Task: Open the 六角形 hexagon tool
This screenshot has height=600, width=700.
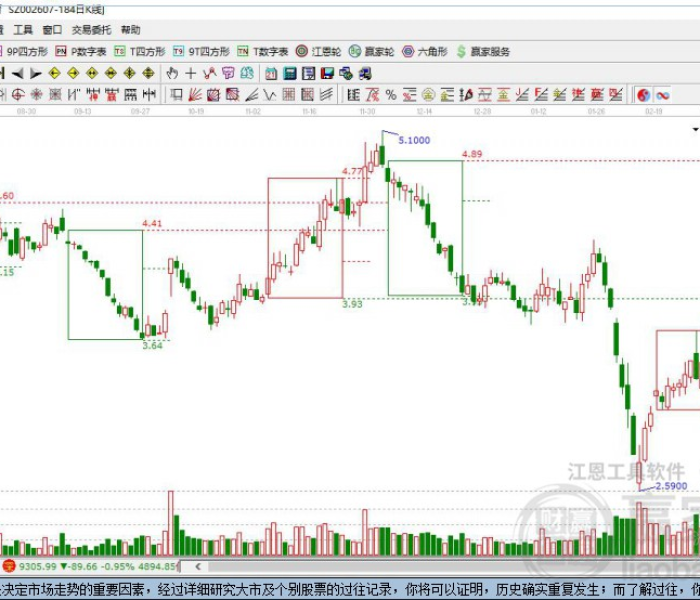Action: coord(425,51)
